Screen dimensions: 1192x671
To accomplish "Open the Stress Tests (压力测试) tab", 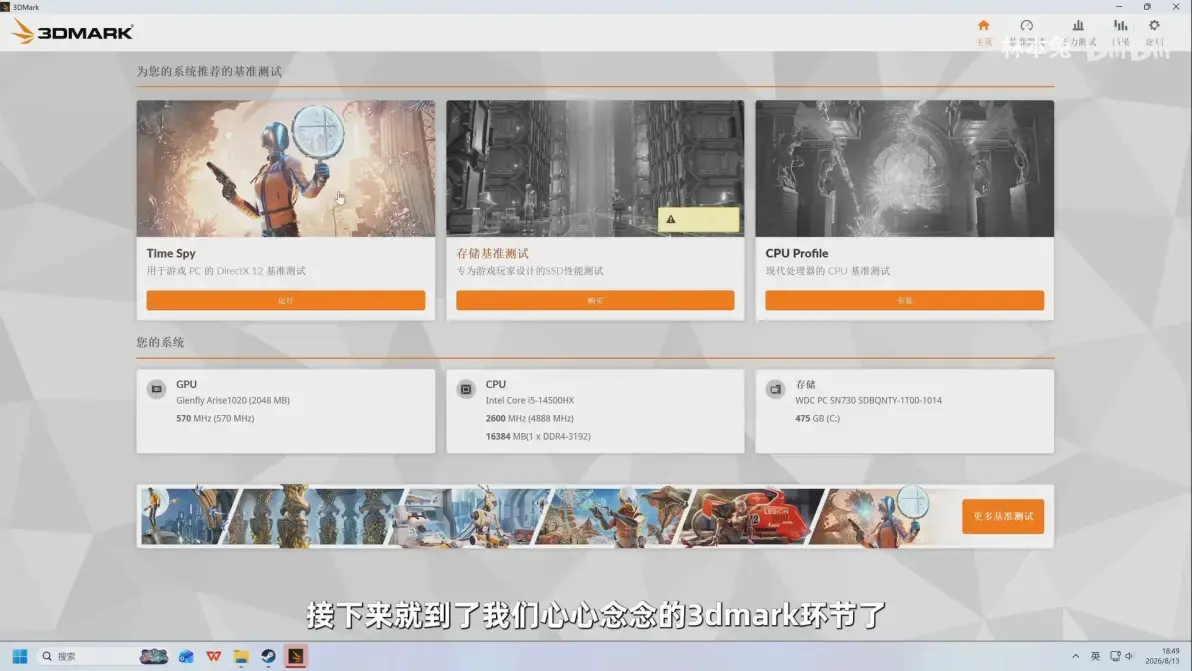I will coord(1079,33).
